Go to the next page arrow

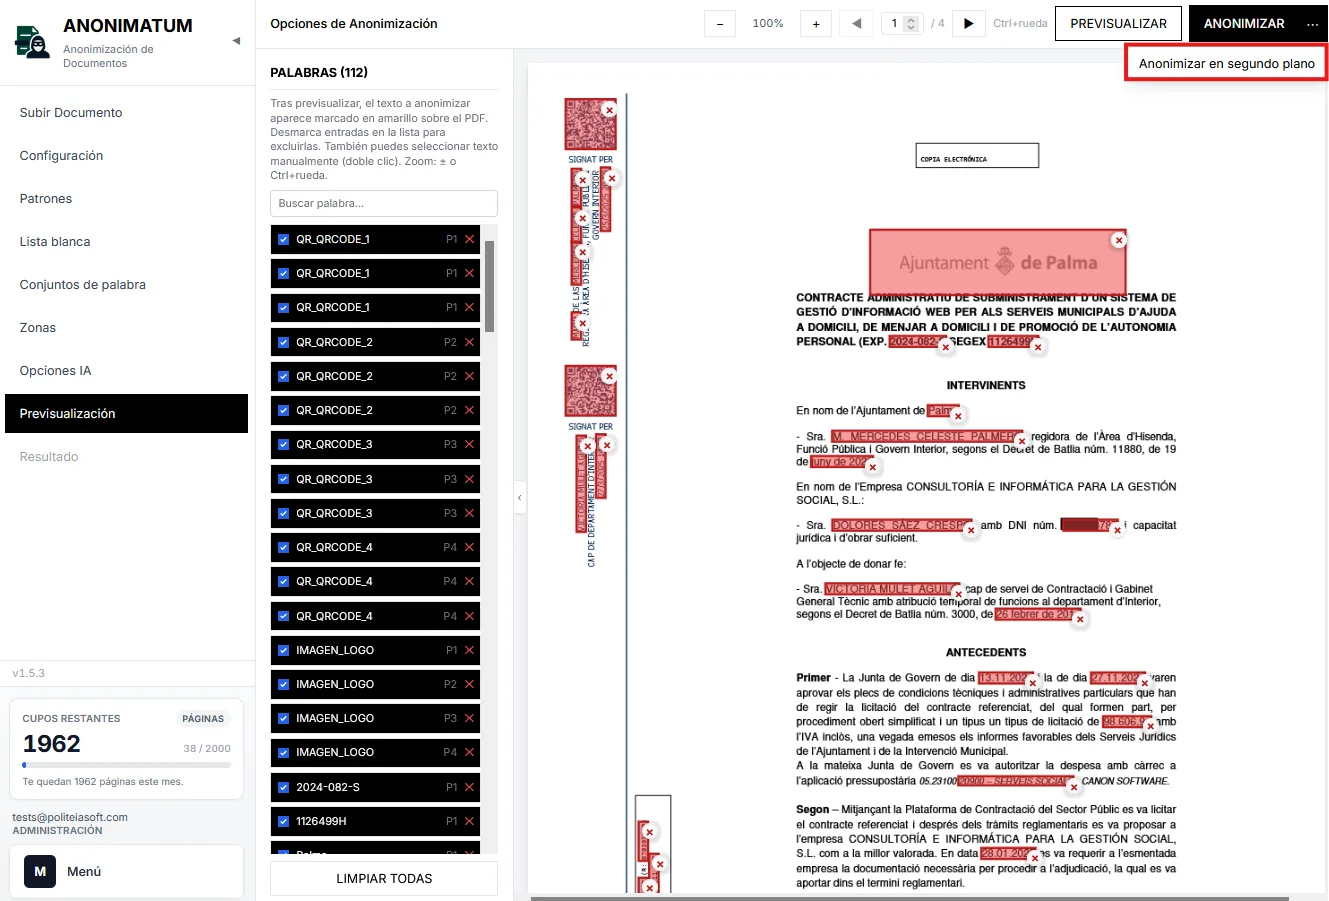[x=968, y=24]
